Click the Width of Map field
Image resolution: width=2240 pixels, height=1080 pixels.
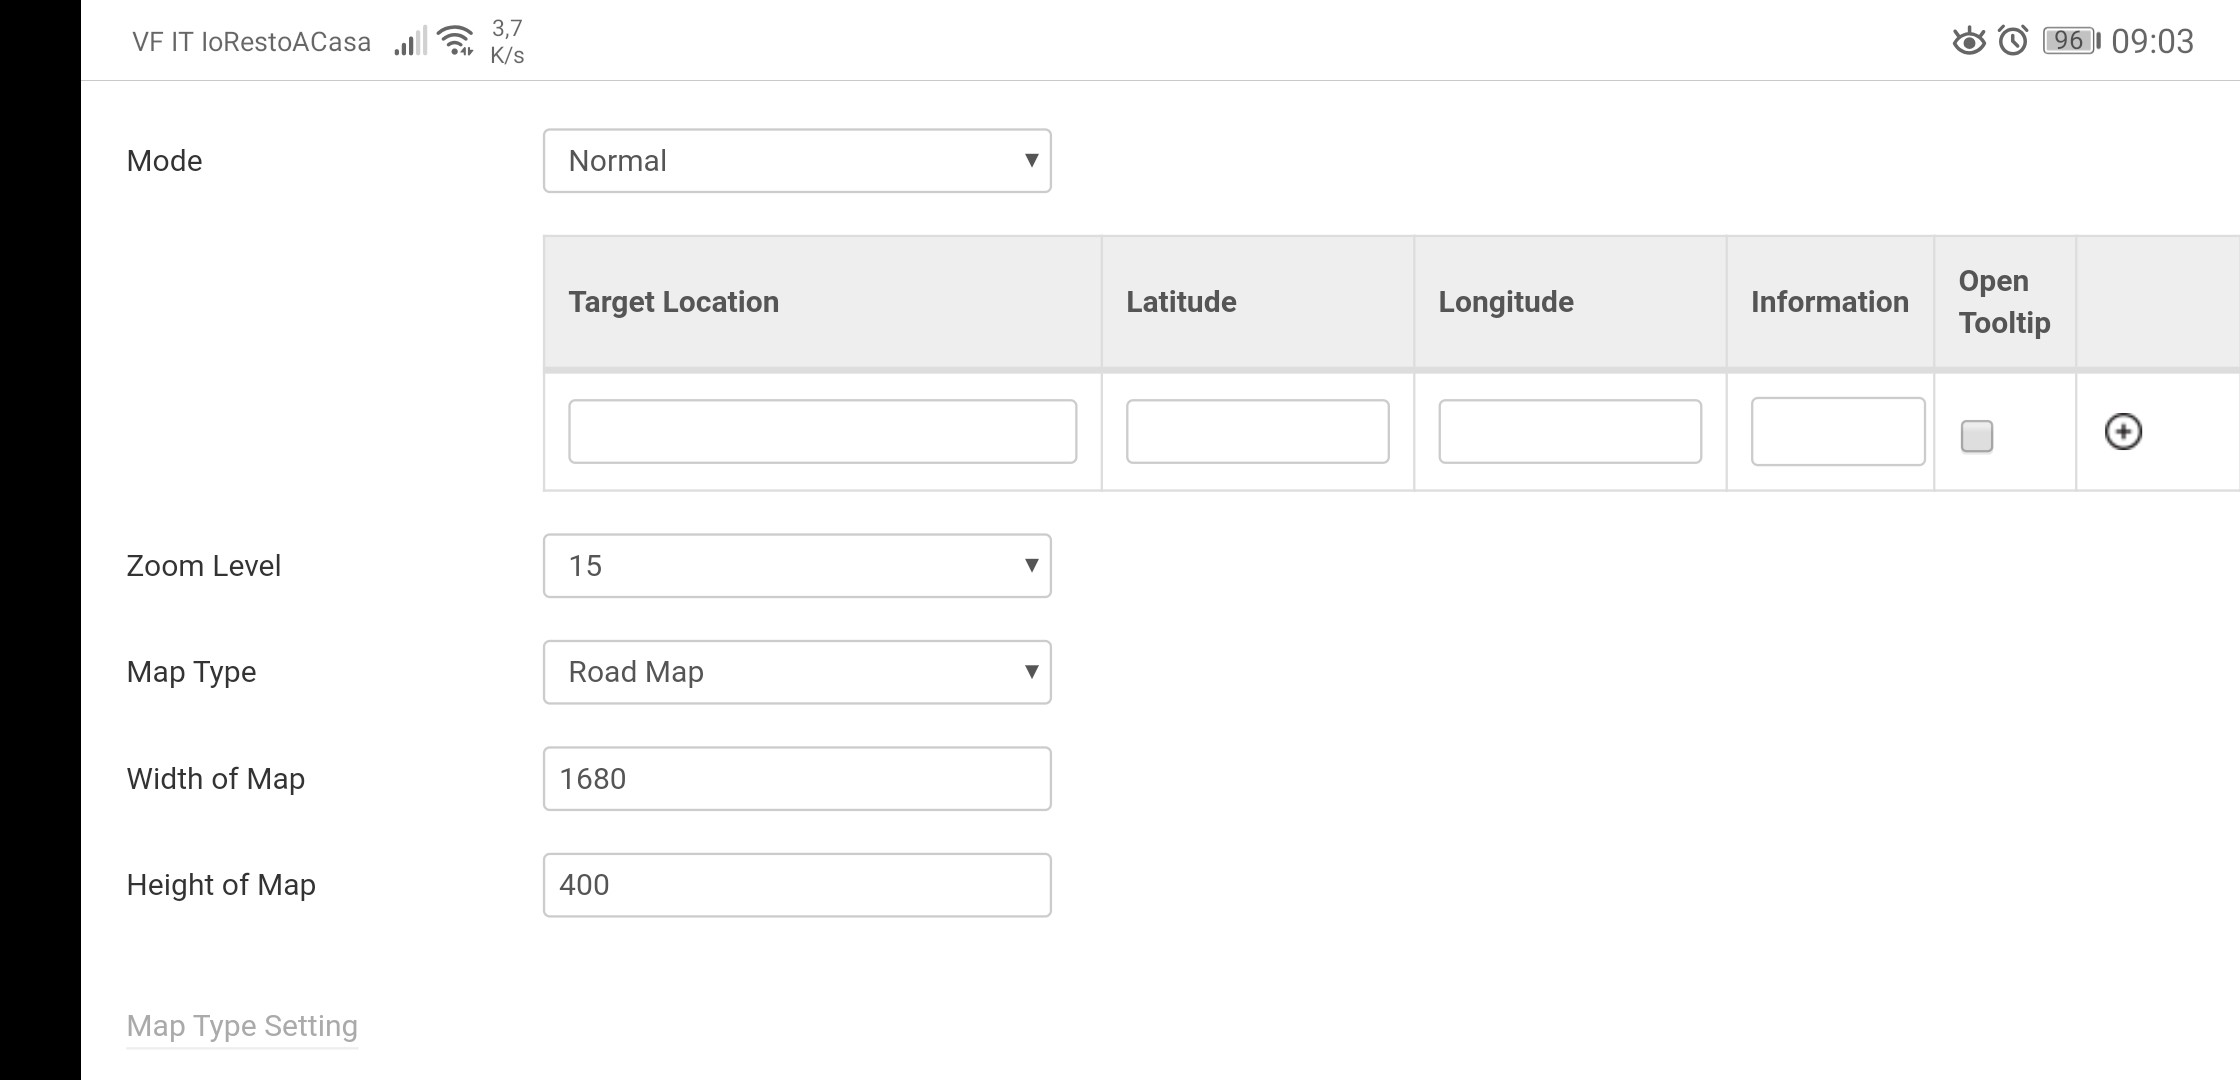coord(796,779)
